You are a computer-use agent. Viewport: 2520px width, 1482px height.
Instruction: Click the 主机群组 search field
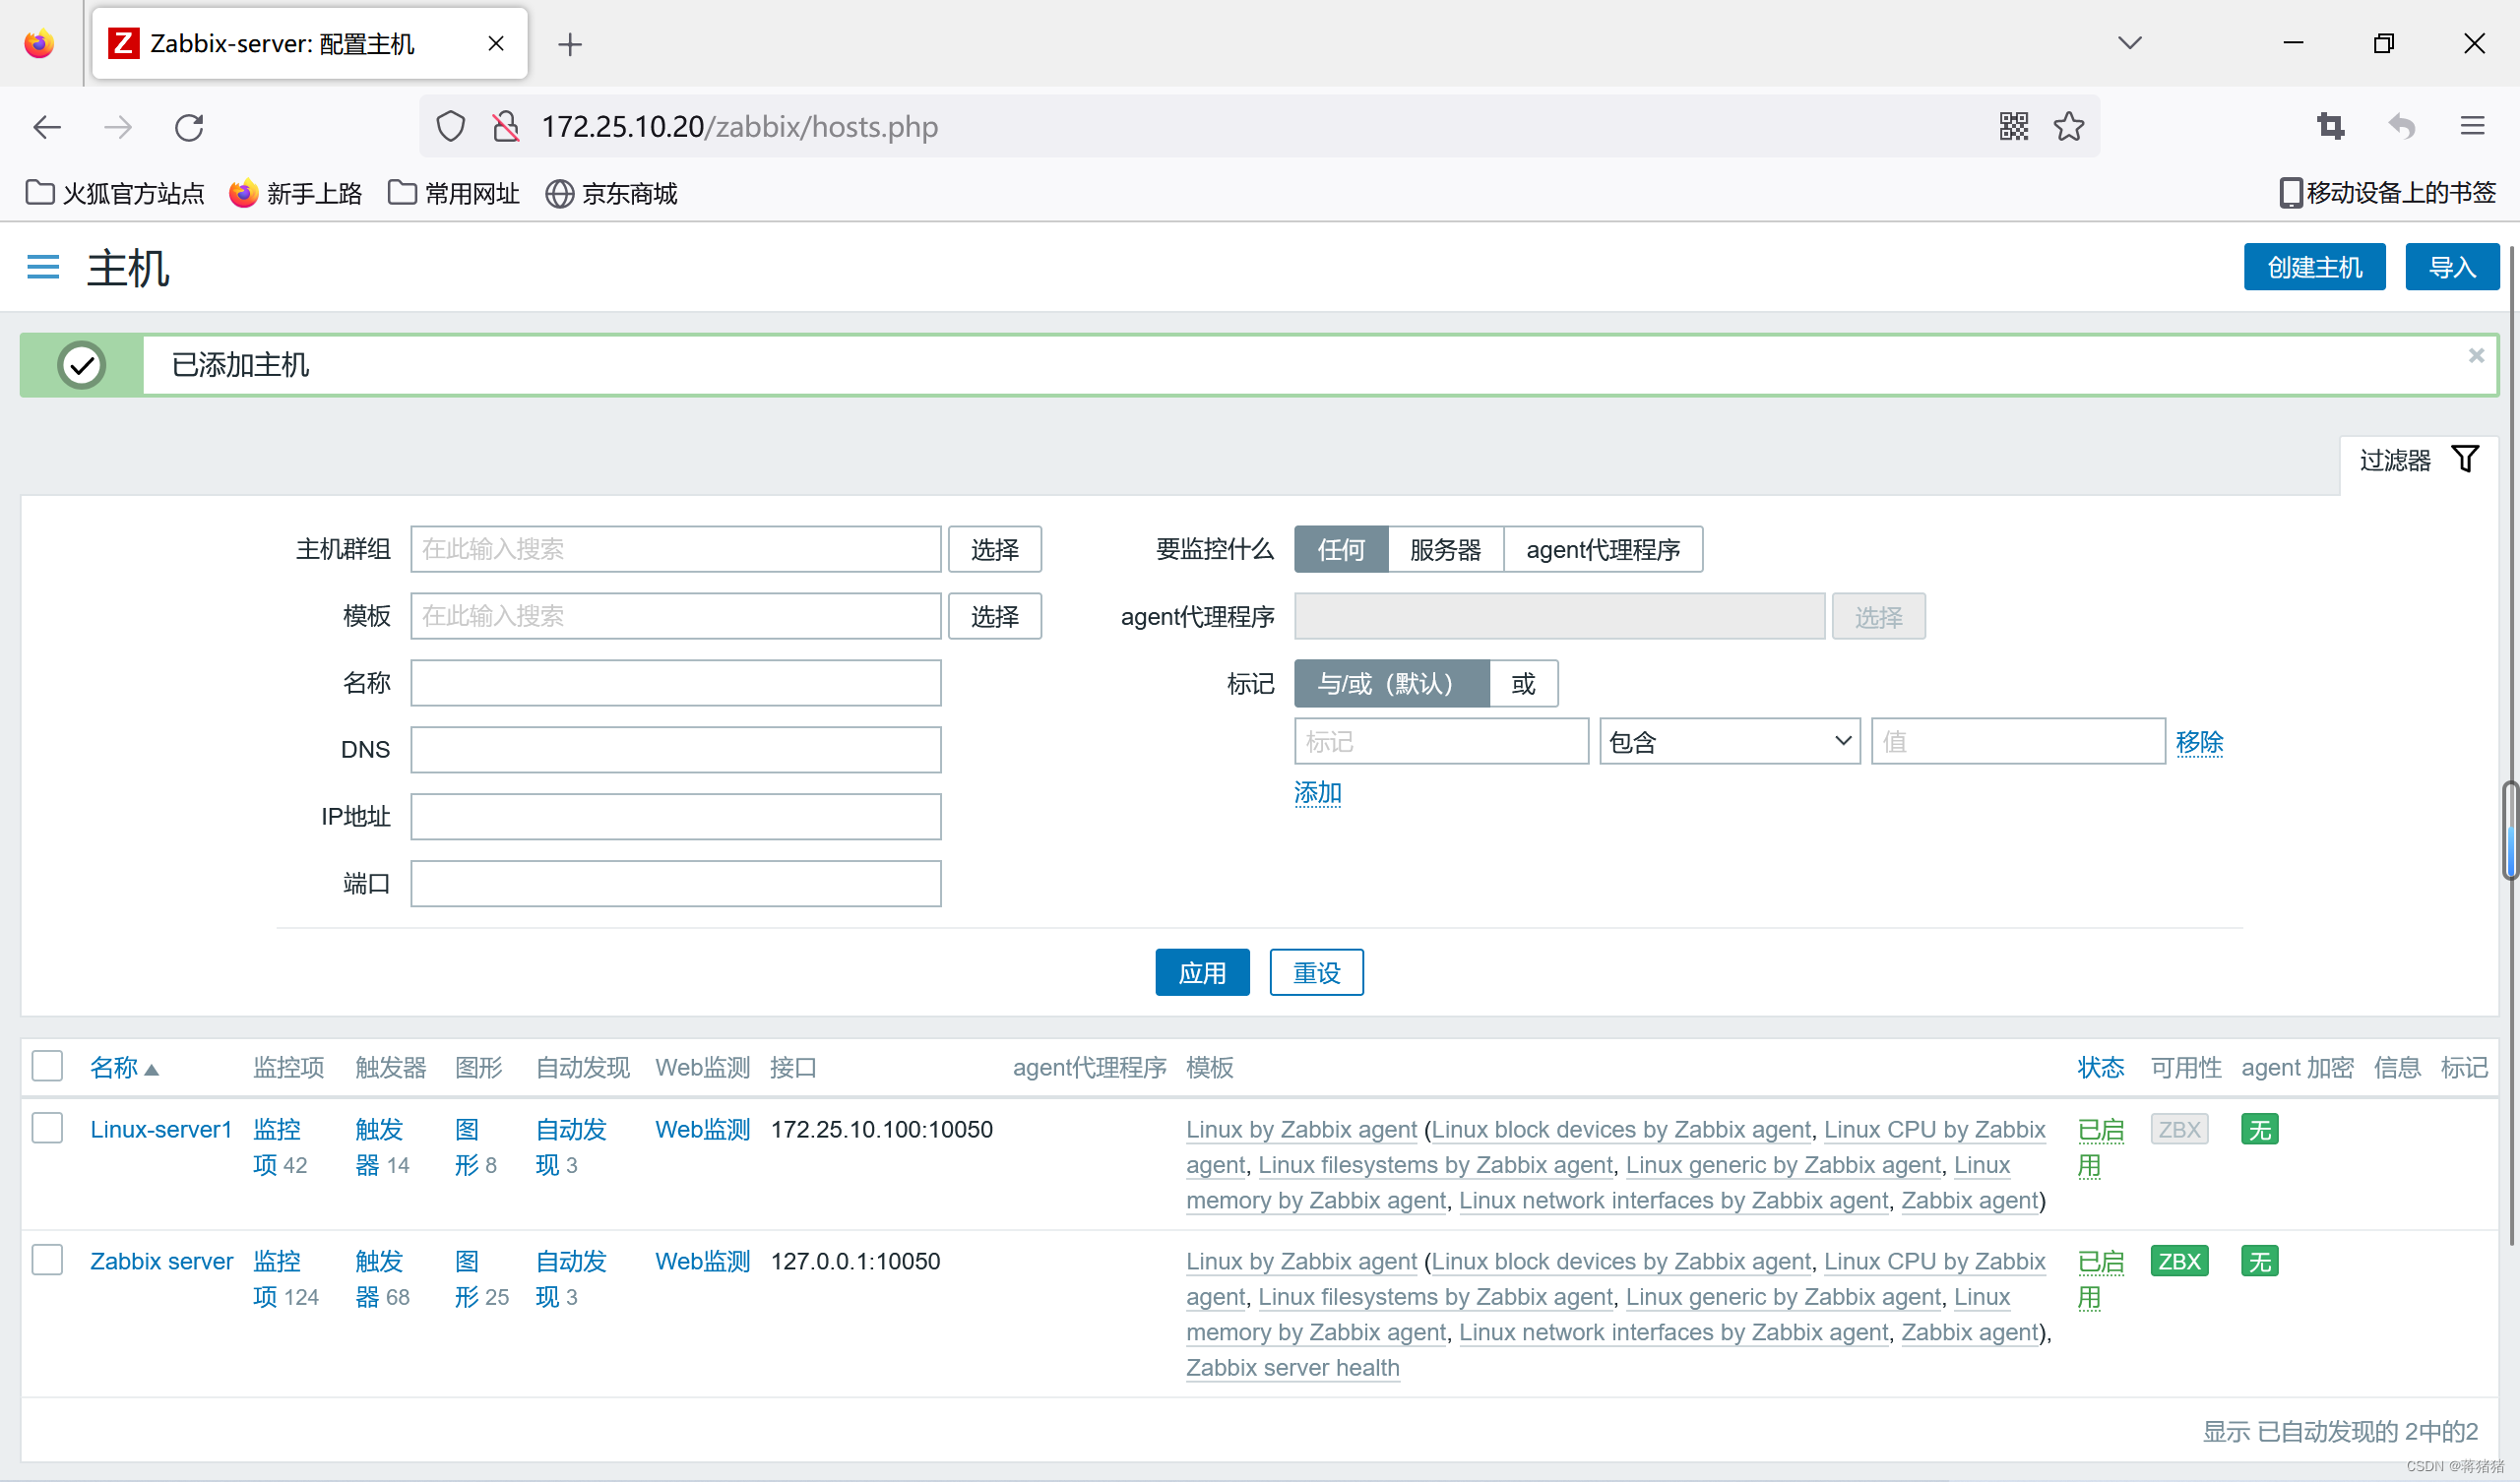tap(676, 549)
